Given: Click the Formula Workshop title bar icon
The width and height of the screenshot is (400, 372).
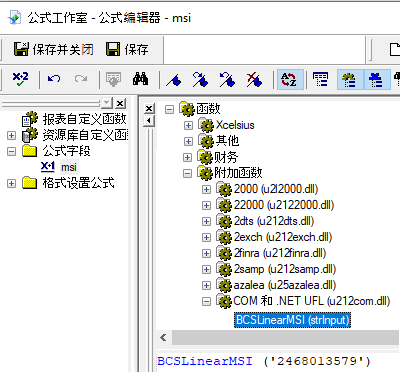Looking at the screenshot, I should (15, 18).
